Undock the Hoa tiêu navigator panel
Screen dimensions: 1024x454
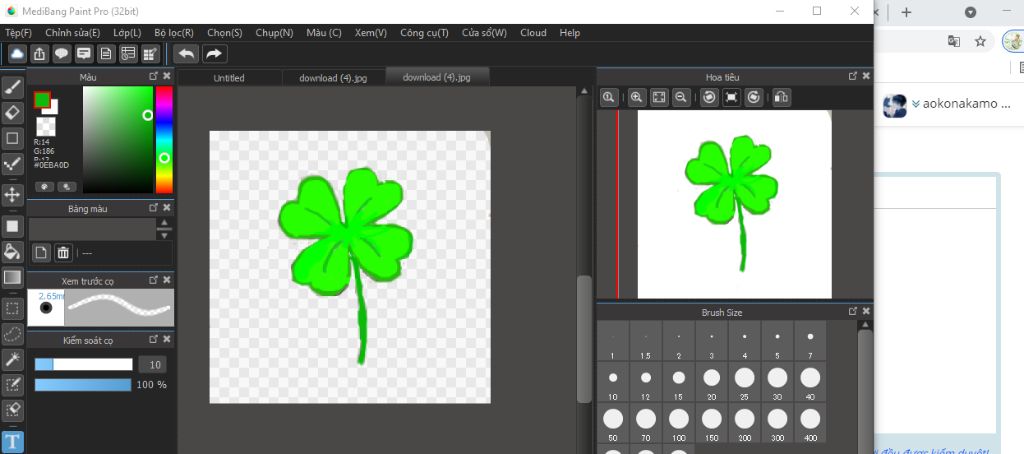point(852,76)
